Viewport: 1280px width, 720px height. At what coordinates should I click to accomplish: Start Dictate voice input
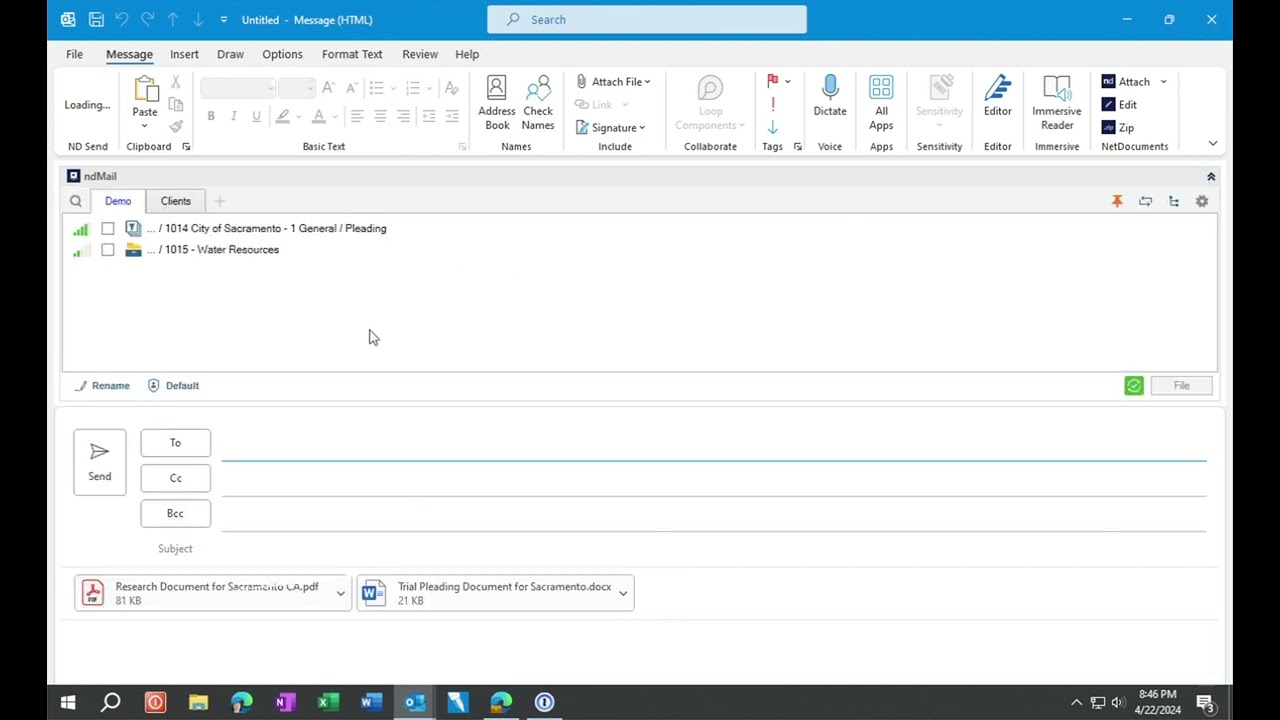click(829, 97)
